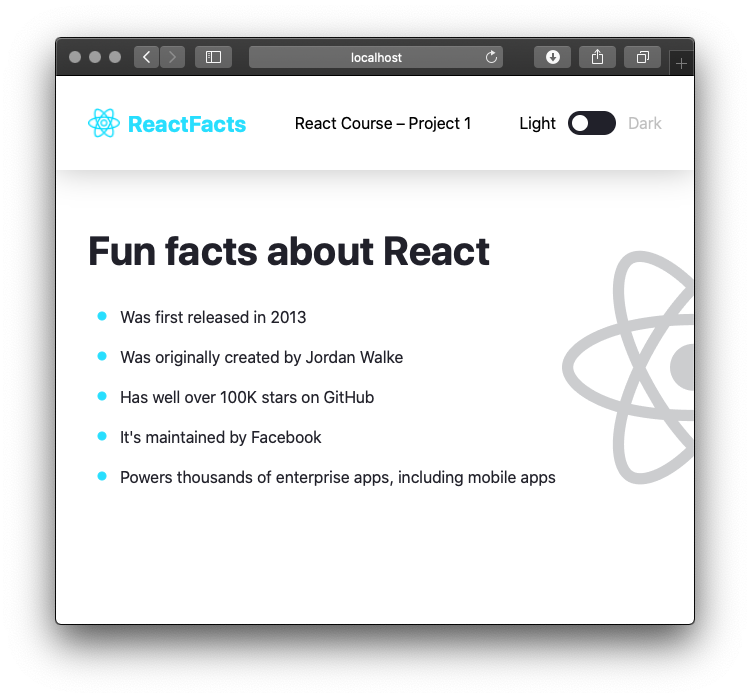
Task: Open a new tab with plus button
Action: pyautogui.click(x=682, y=63)
